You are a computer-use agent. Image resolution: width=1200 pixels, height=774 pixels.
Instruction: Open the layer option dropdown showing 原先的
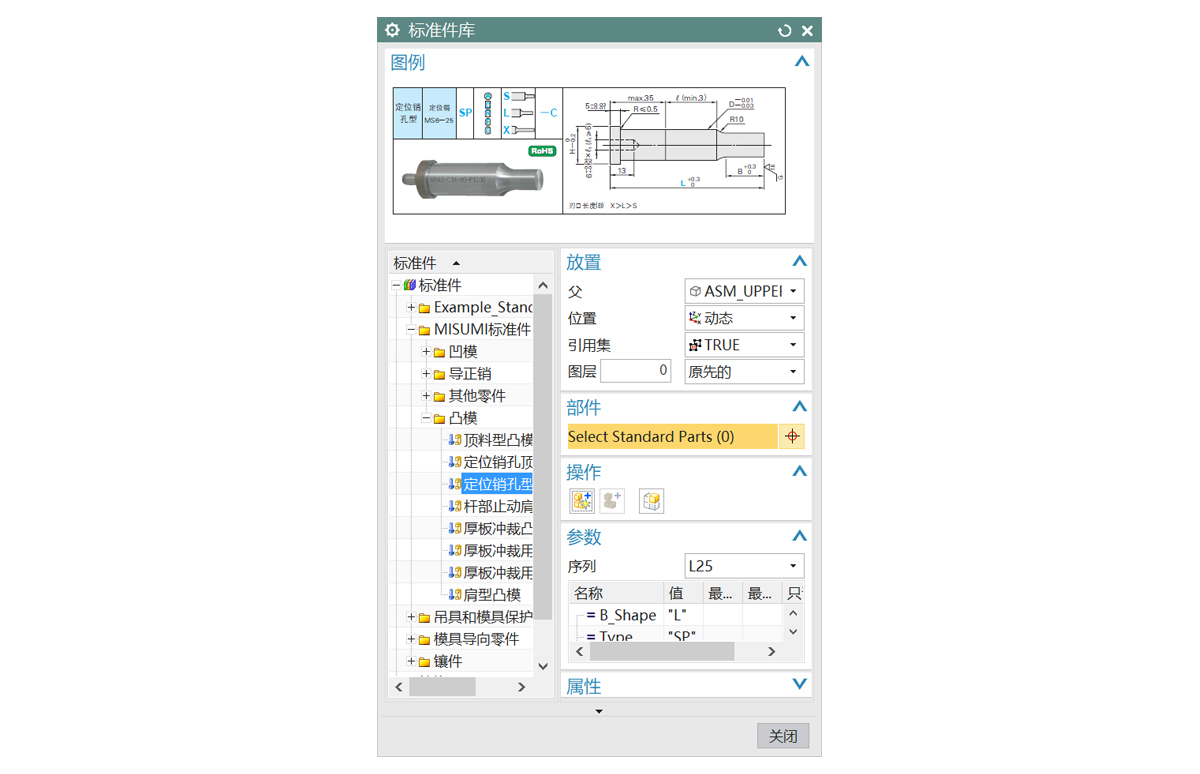[x=744, y=372]
